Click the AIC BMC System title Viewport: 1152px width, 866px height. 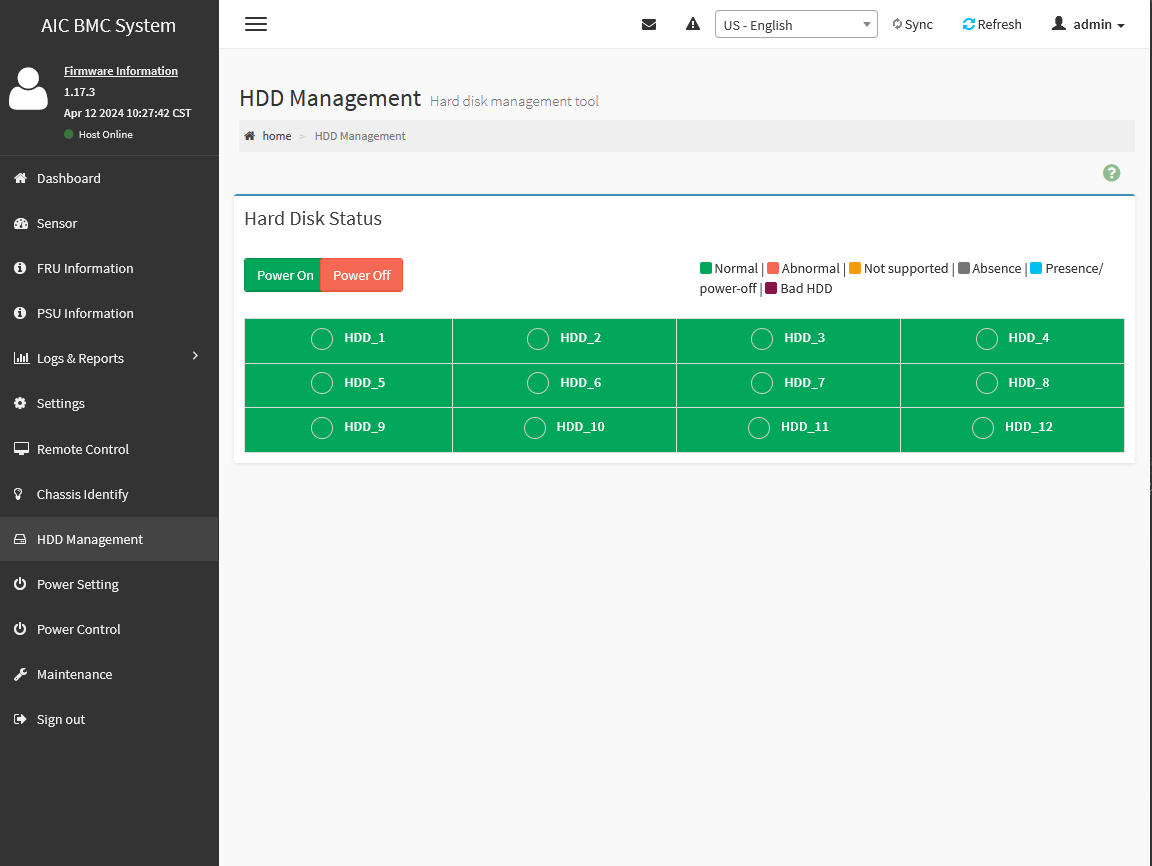109,25
